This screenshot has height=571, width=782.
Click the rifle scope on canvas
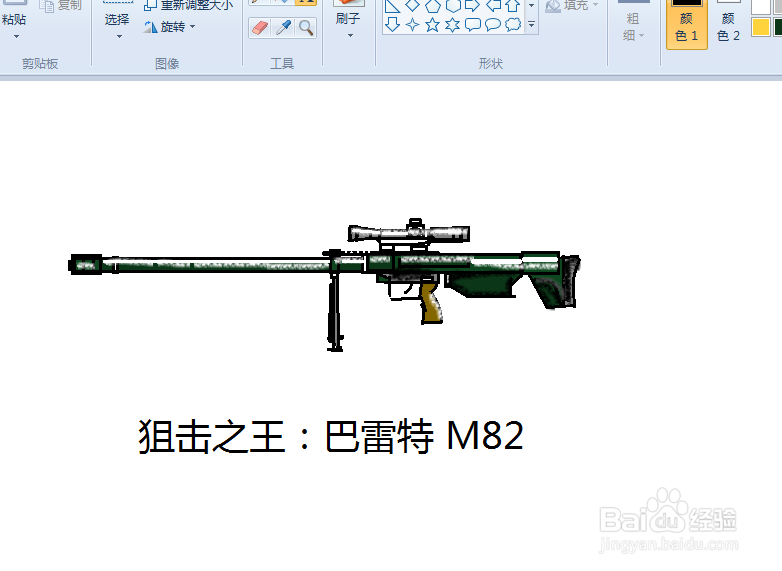[409, 233]
